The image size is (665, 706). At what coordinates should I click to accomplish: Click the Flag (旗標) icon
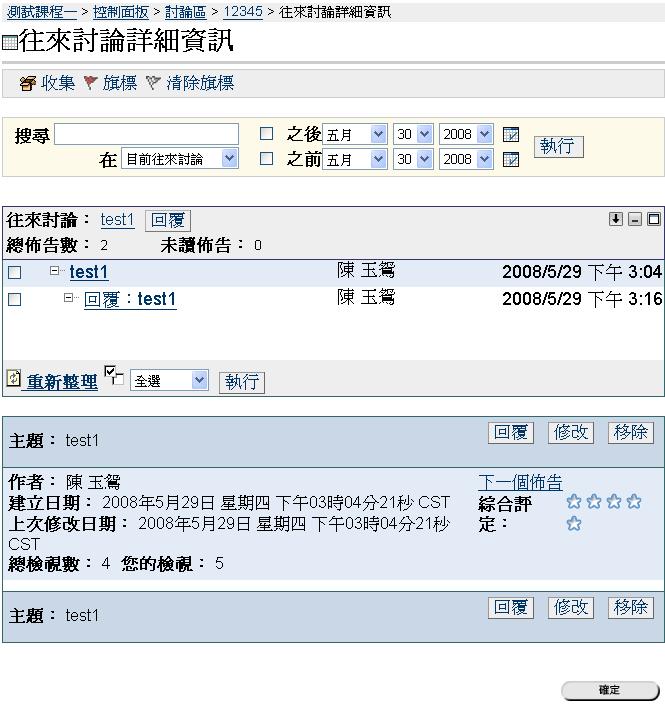[x=90, y=84]
